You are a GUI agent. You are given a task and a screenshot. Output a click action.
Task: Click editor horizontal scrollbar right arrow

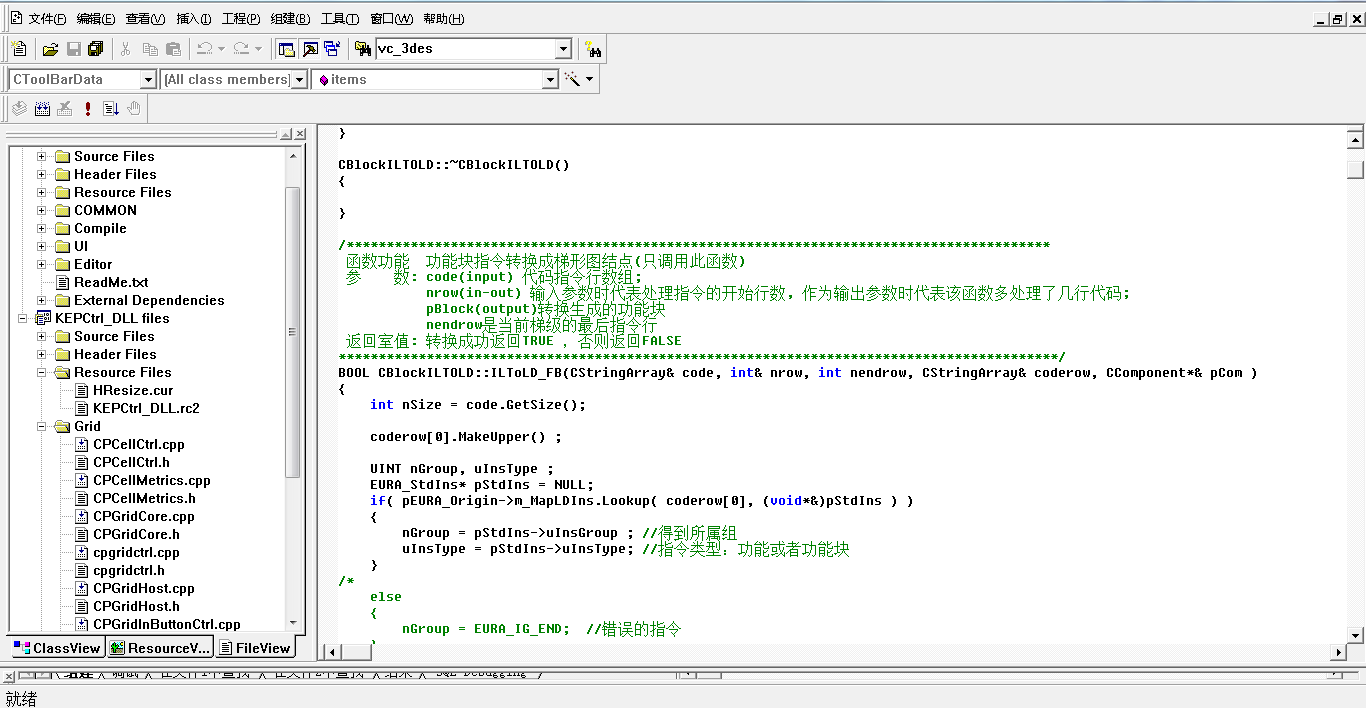1338,652
